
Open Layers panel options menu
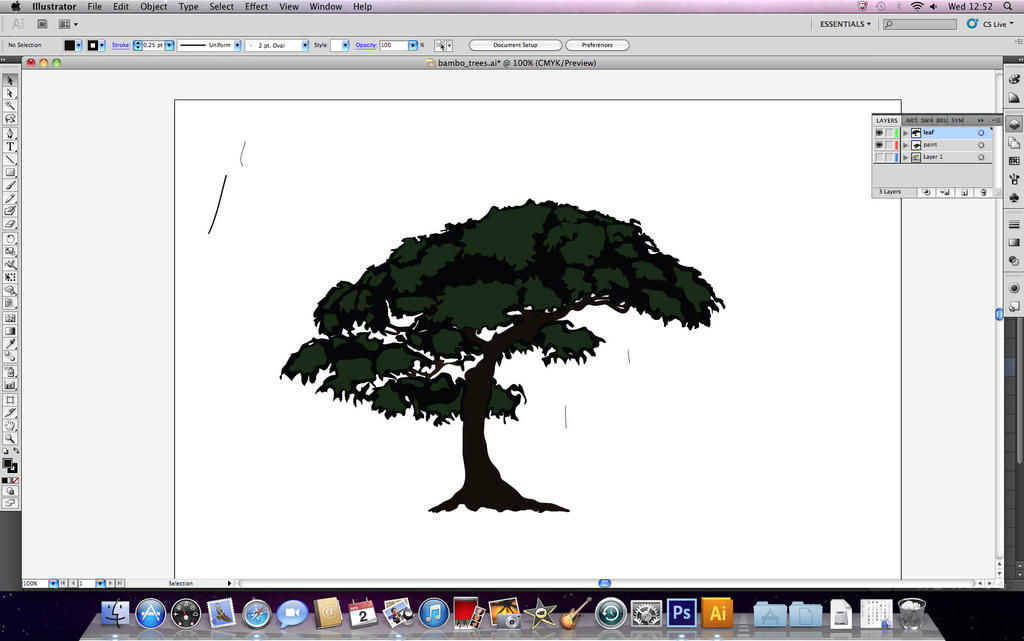[996, 120]
